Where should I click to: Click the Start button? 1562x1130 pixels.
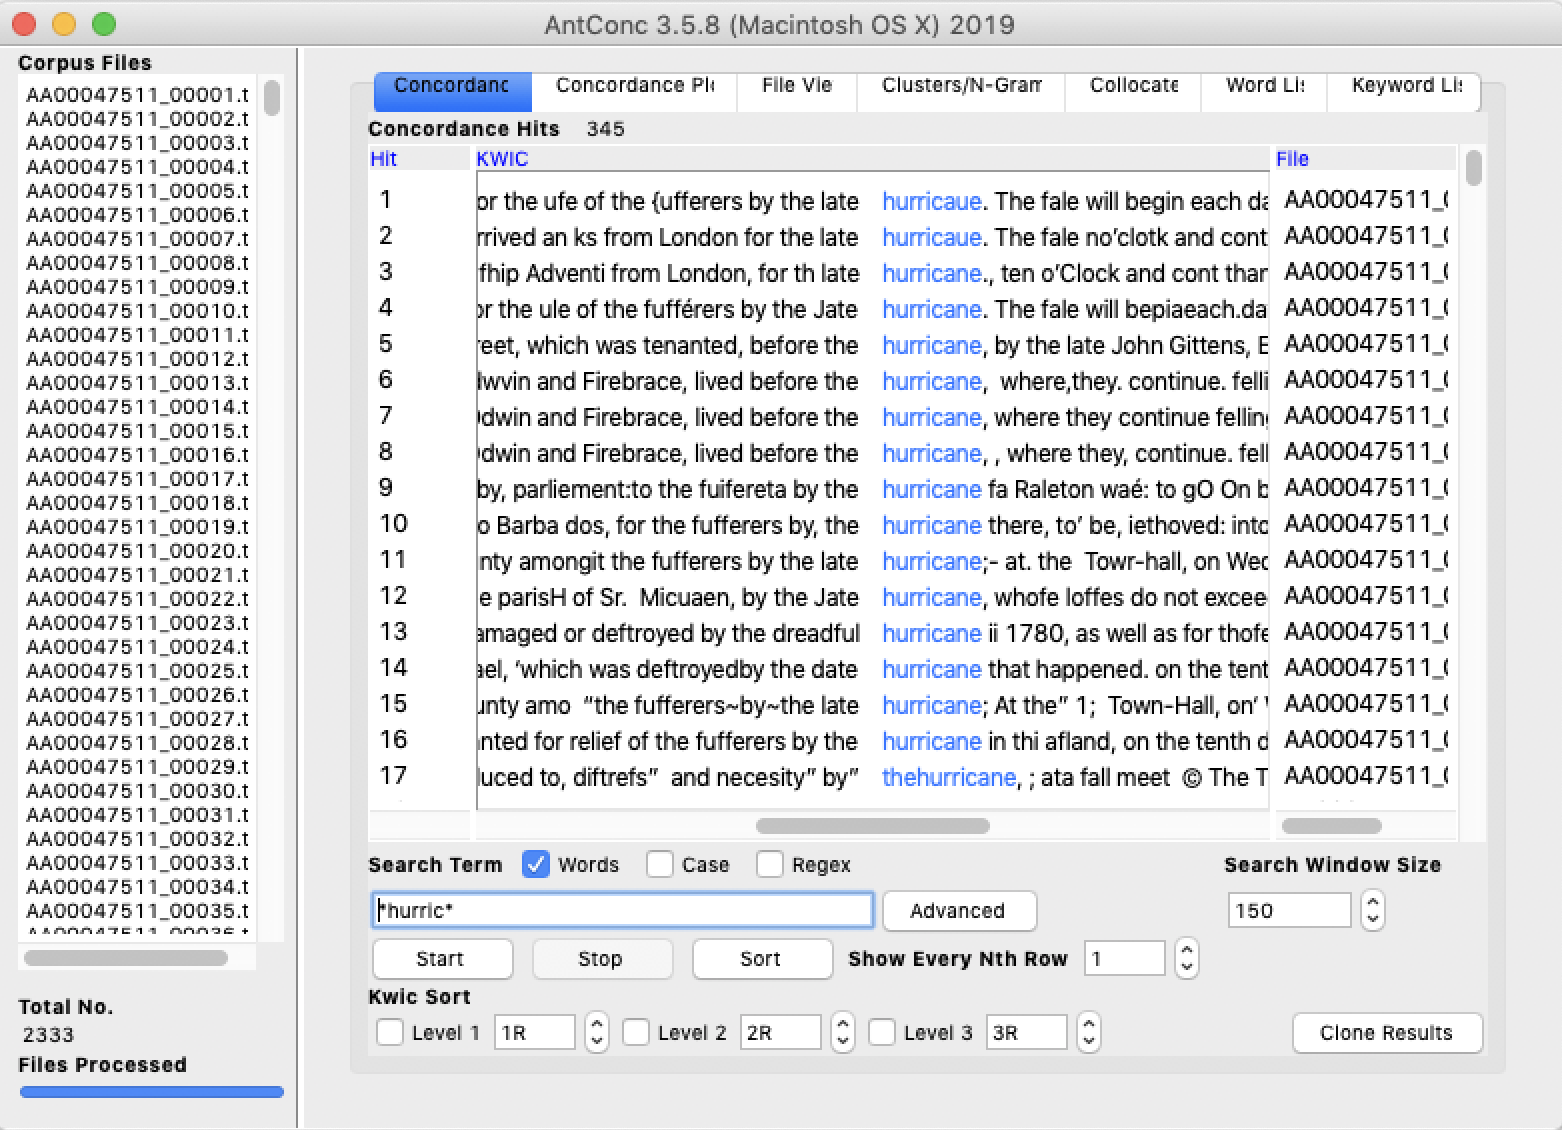[442, 959]
